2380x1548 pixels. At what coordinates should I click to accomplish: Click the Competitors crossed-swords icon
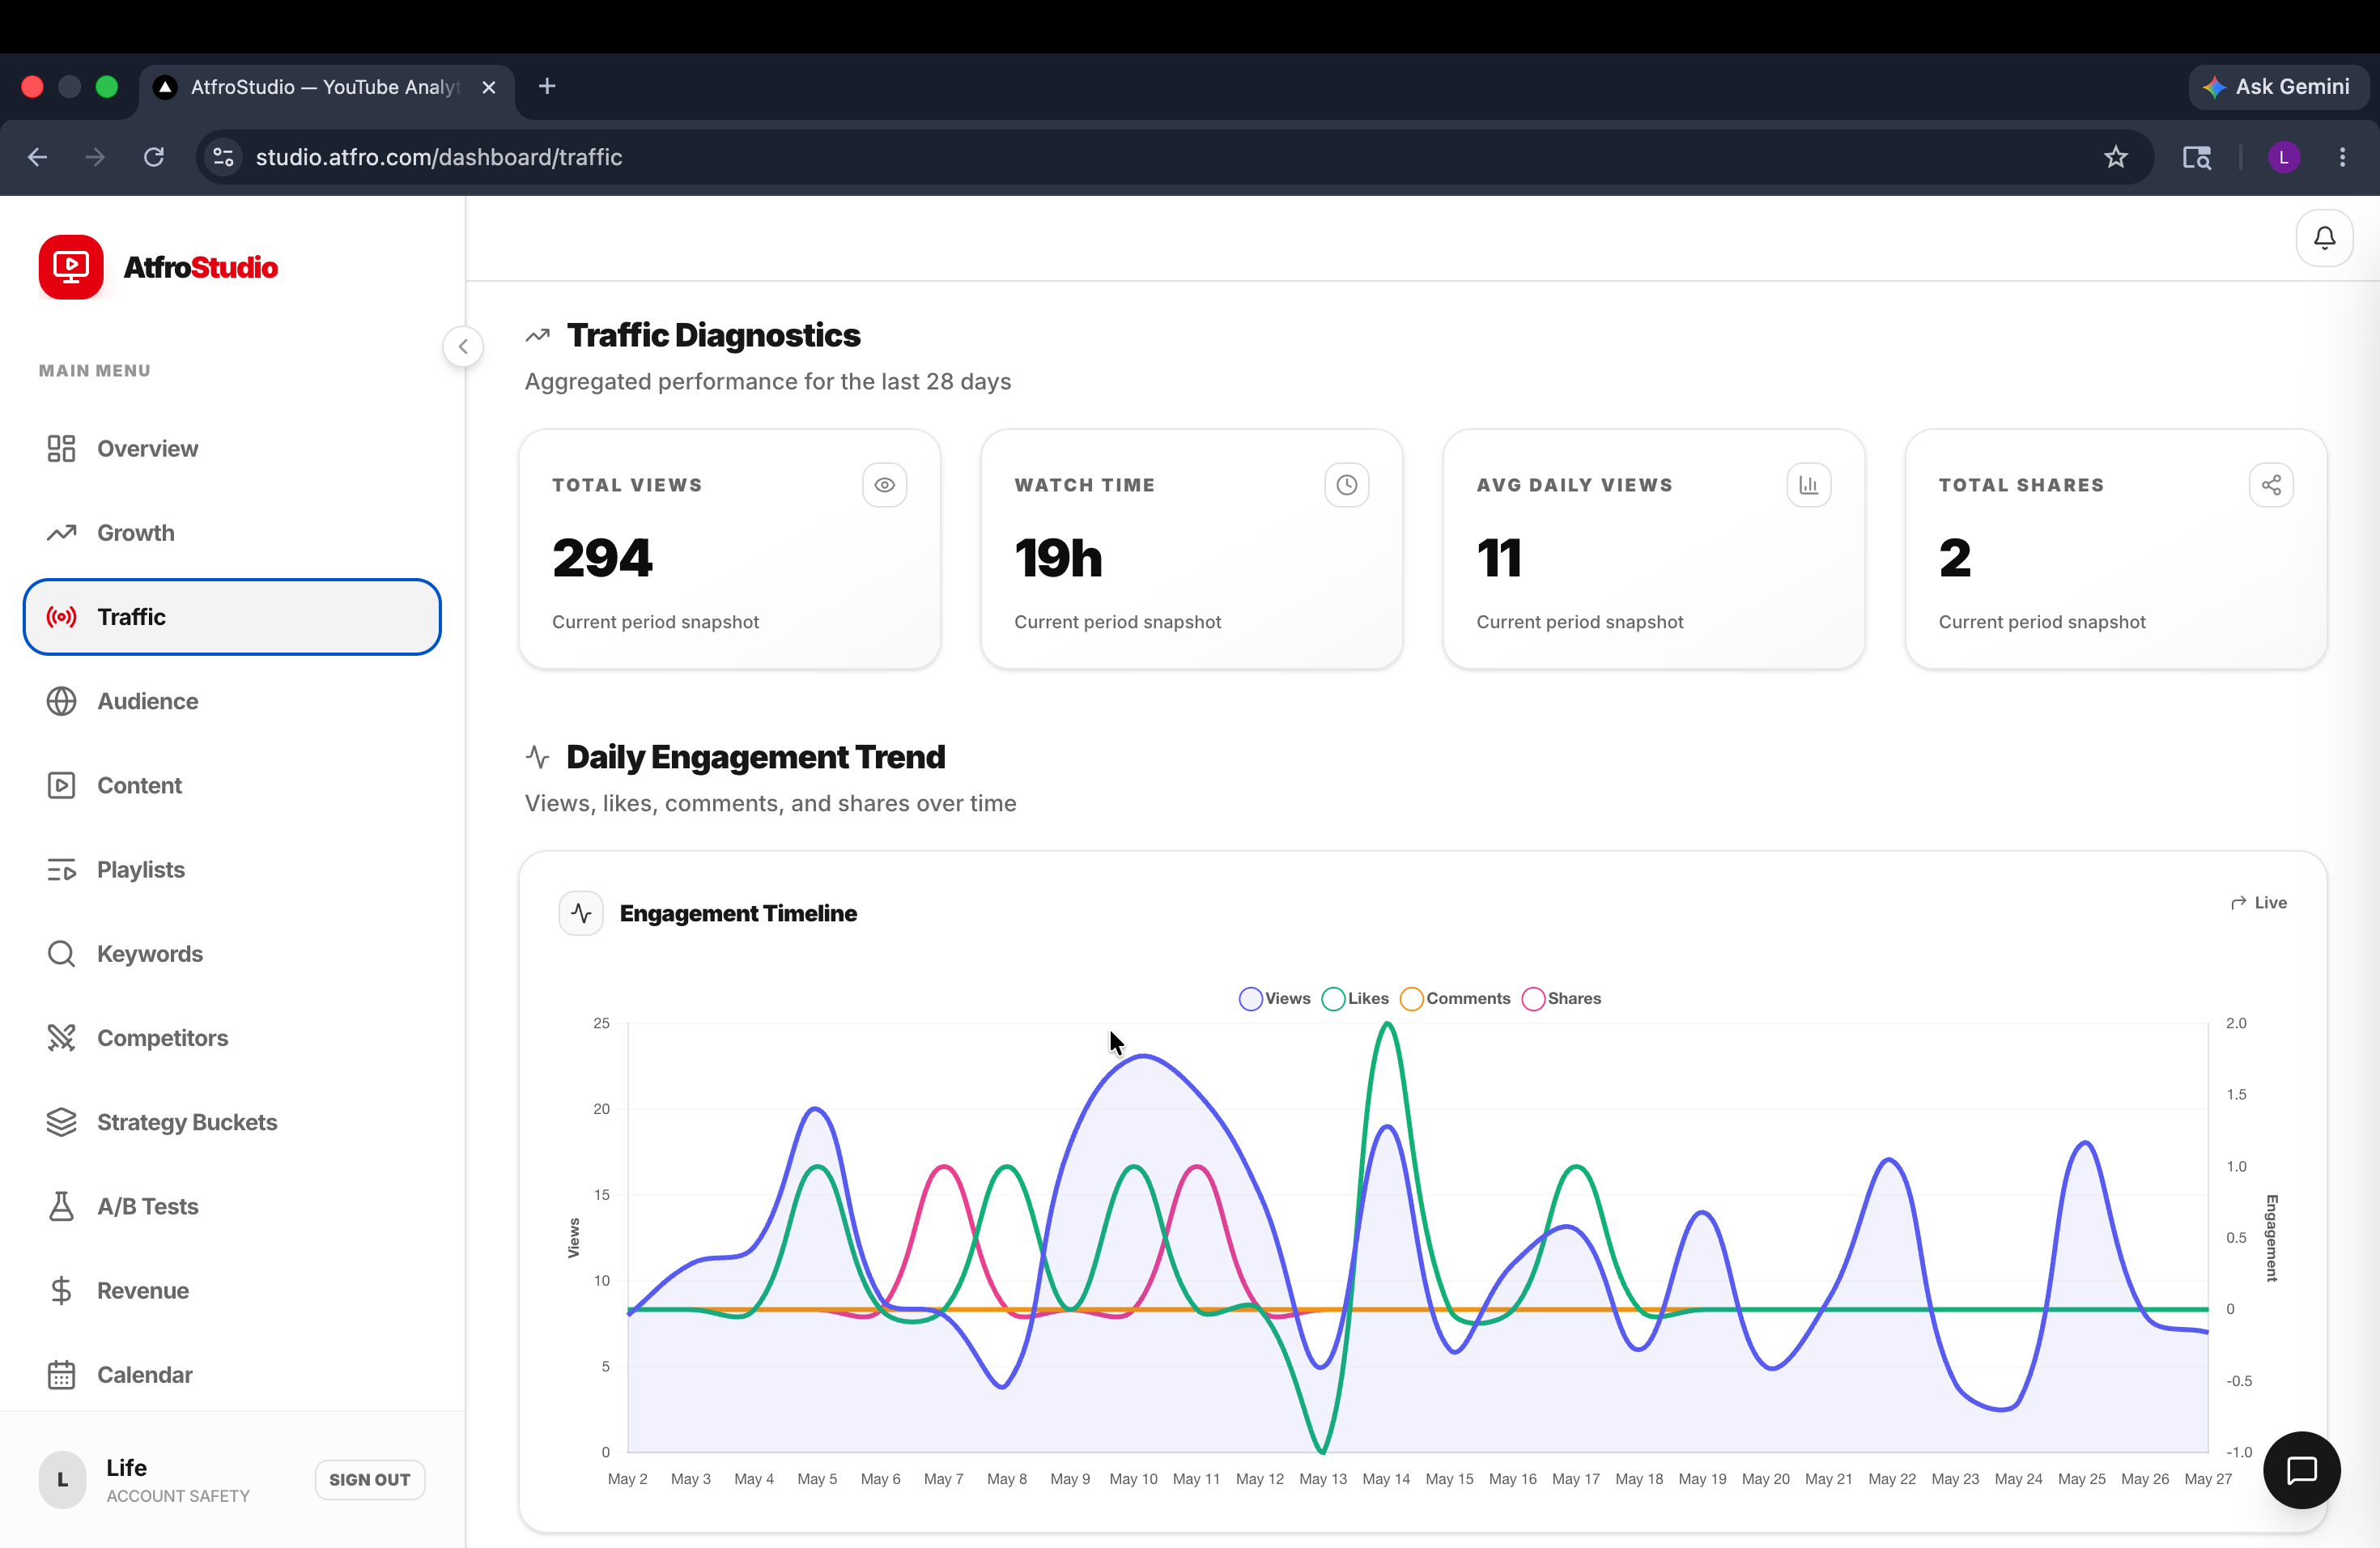click(x=61, y=1038)
